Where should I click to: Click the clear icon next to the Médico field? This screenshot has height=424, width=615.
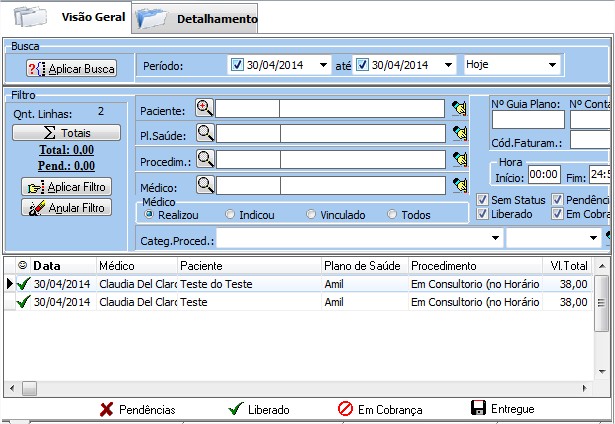(x=459, y=184)
